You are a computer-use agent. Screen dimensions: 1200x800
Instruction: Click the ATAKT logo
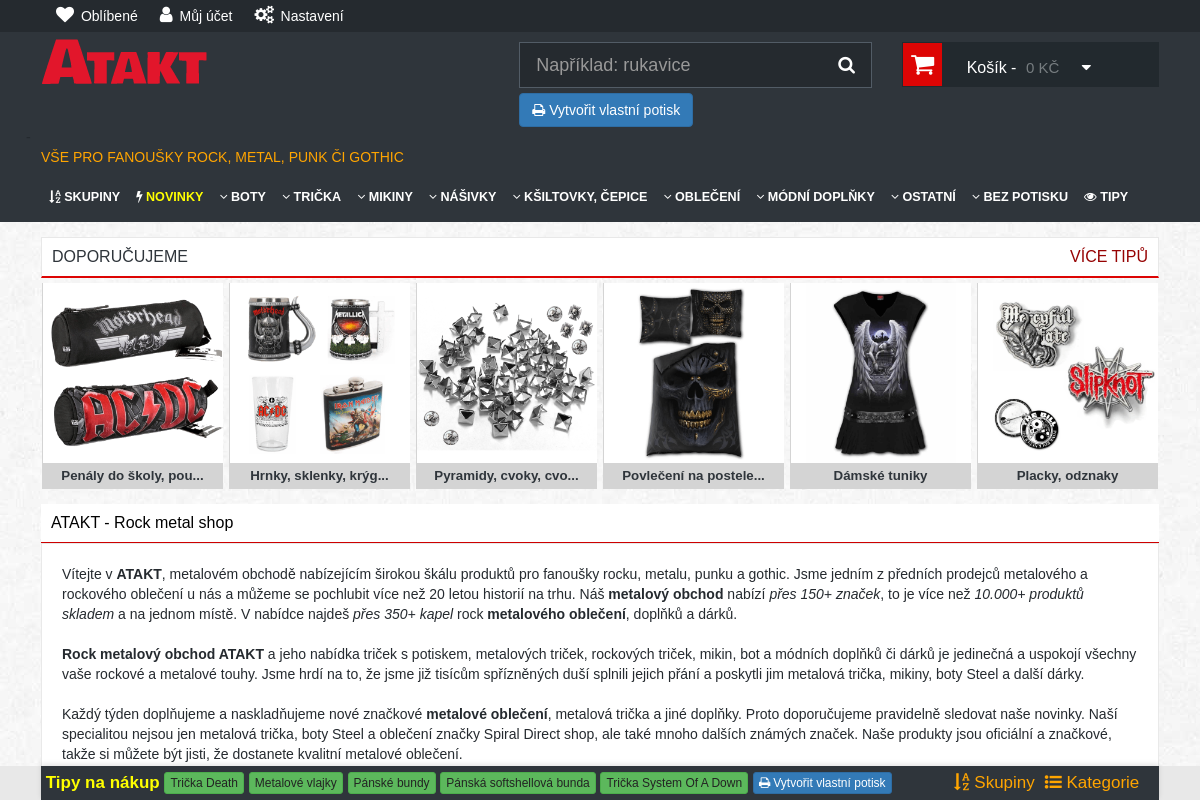tap(125, 62)
